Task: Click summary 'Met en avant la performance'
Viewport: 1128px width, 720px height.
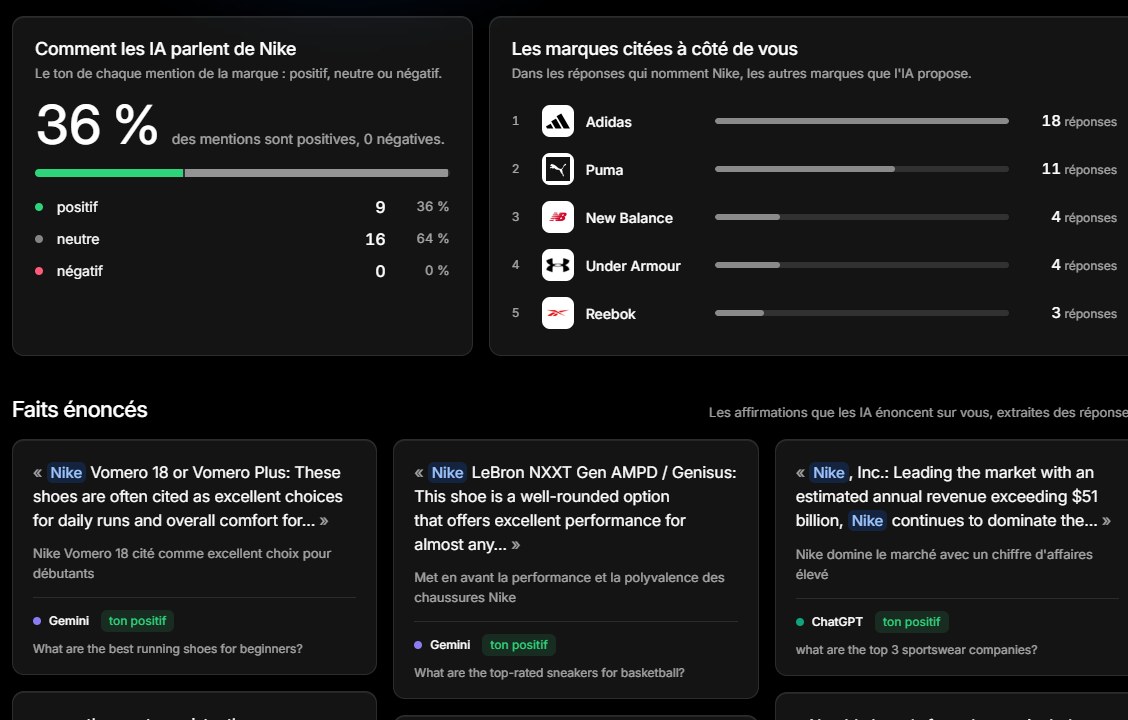Action: (x=569, y=587)
